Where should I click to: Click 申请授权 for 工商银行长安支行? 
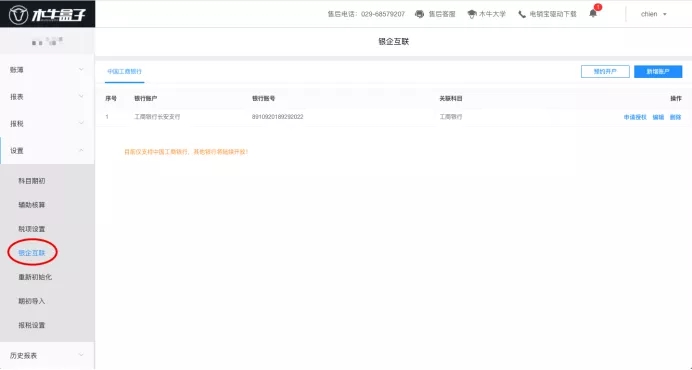pyautogui.click(x=635, y=117)
